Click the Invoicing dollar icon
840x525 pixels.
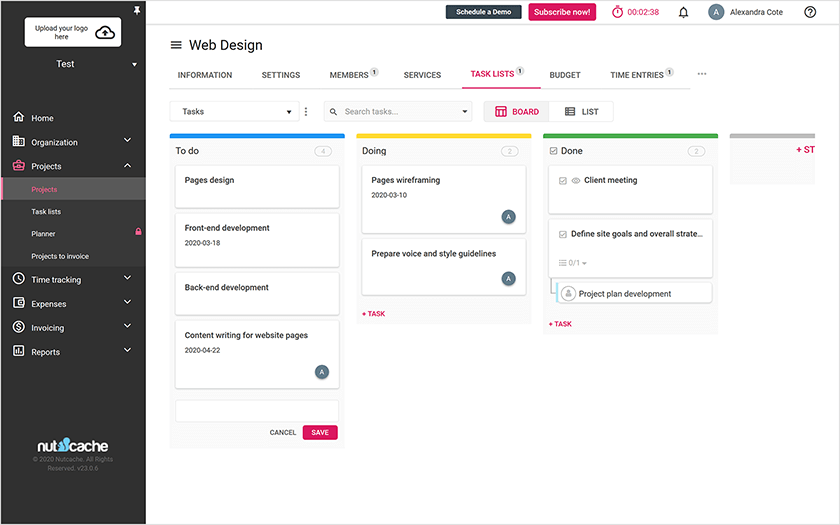click(19, 327)
